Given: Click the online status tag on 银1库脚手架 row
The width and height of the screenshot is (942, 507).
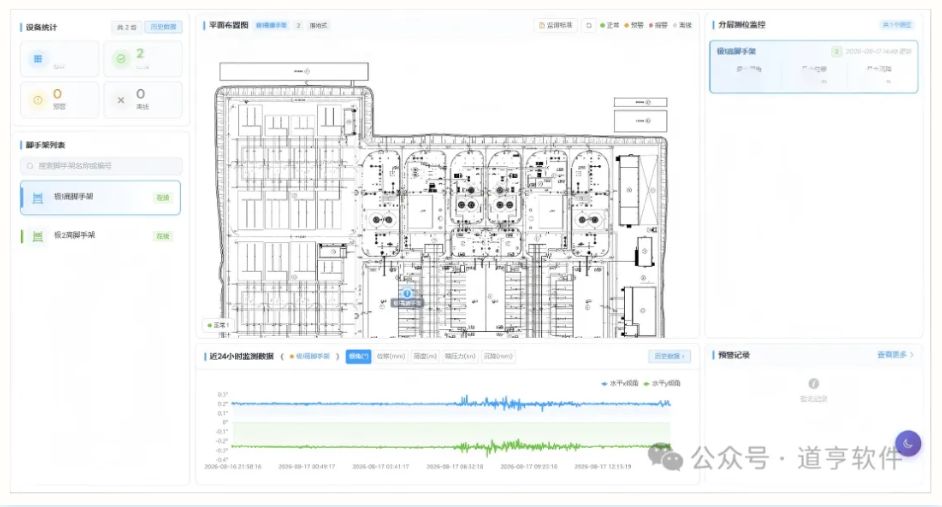Looking at the screenshot, I should pos(163,198).
